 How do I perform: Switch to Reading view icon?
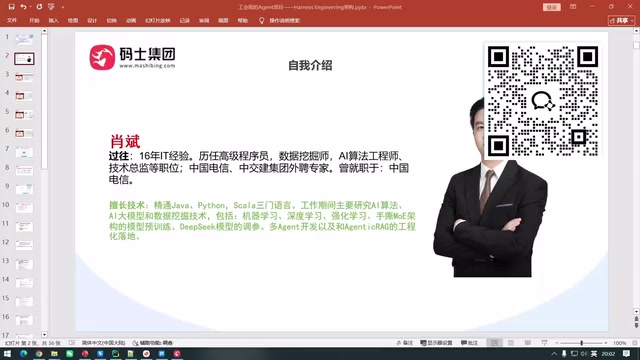coord(528,343)
